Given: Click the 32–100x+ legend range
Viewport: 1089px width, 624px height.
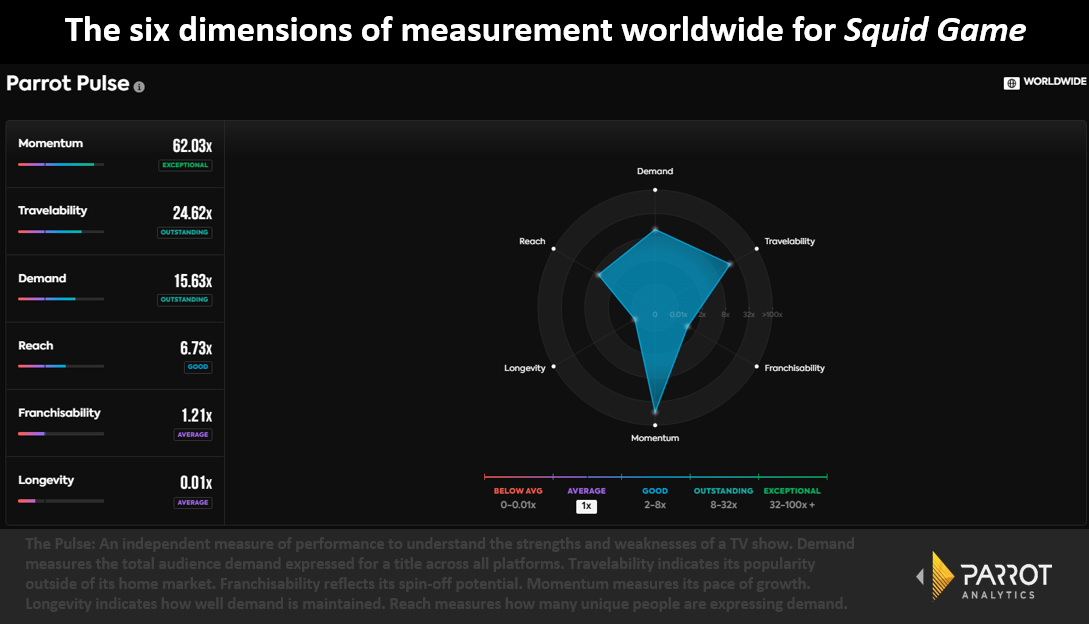Looking at the screenshot, I should (792, 505).
